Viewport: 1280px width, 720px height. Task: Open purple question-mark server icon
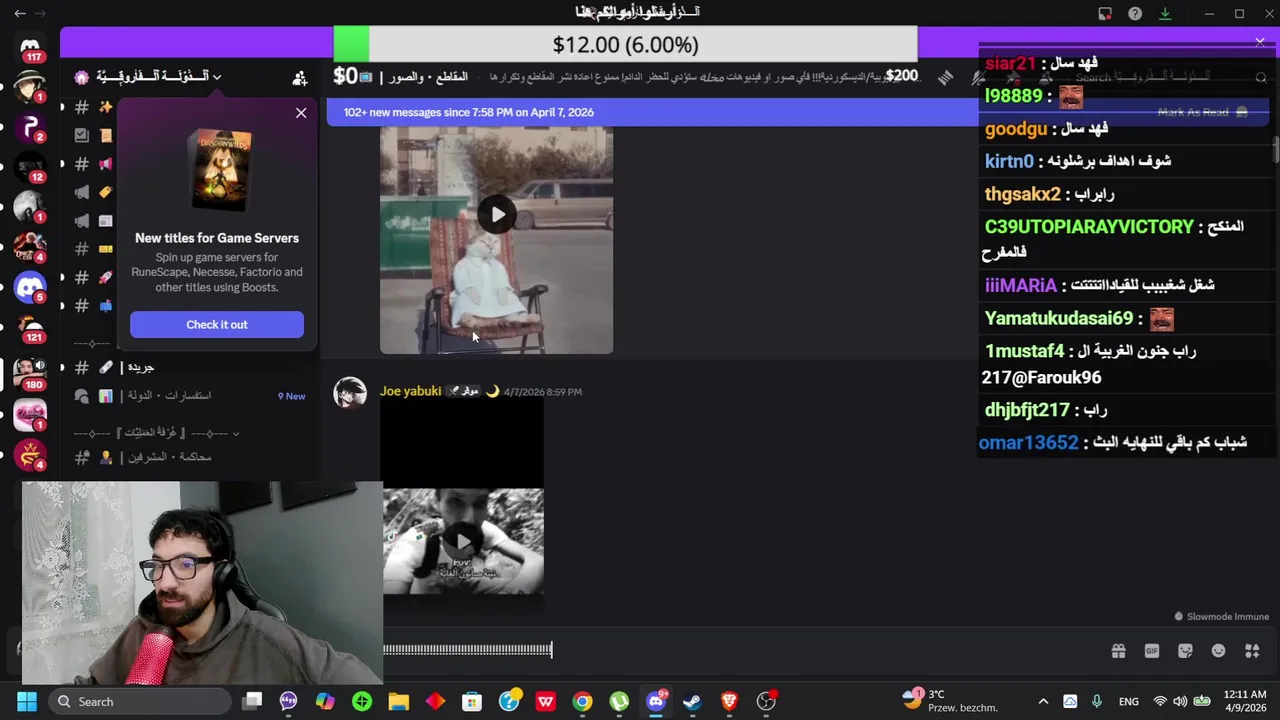(x=30, y=127)
